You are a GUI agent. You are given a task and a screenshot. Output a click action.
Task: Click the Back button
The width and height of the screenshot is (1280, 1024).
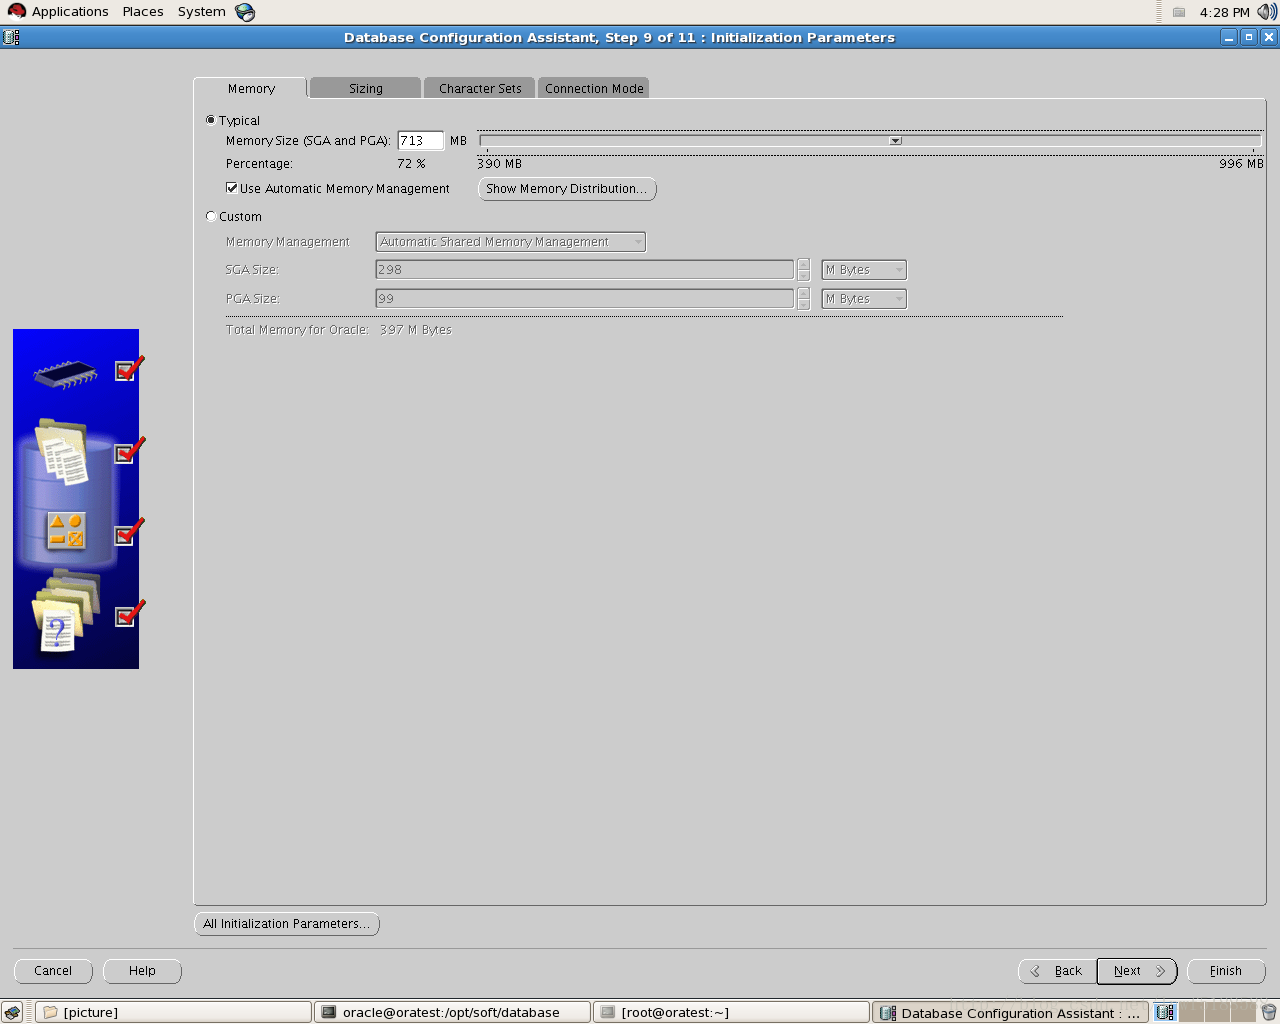point(1057,971)
